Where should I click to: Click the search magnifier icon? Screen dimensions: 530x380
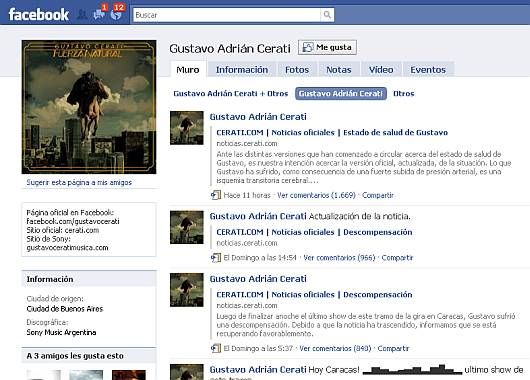(x=327, y=15)
